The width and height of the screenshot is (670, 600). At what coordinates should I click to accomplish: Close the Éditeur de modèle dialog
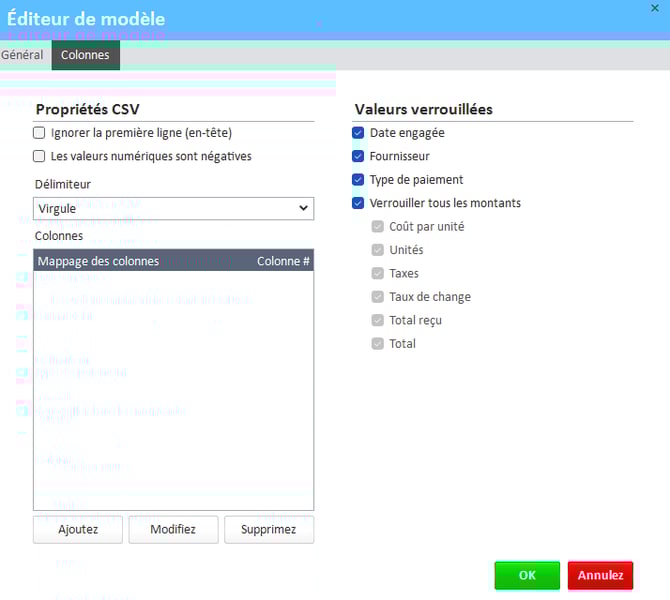coord(655,7)
